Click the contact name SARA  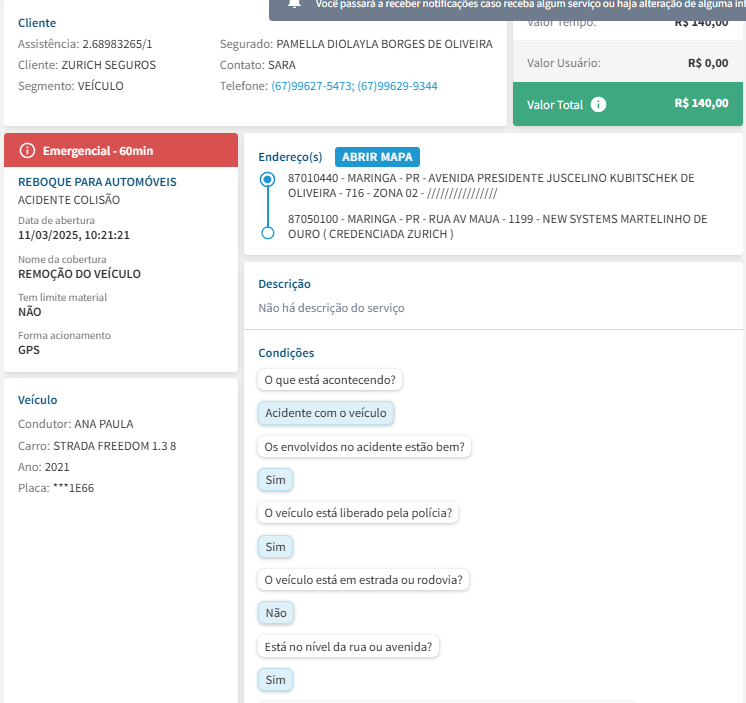tap(282, 65)
